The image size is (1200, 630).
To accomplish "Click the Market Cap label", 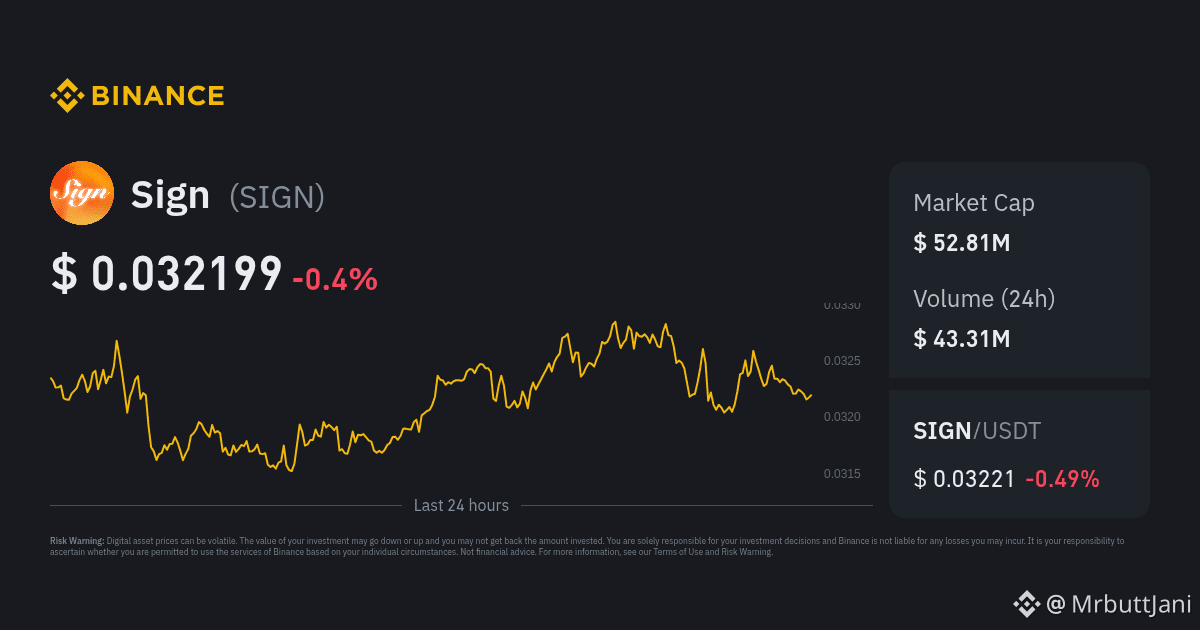I will point(974,203).
